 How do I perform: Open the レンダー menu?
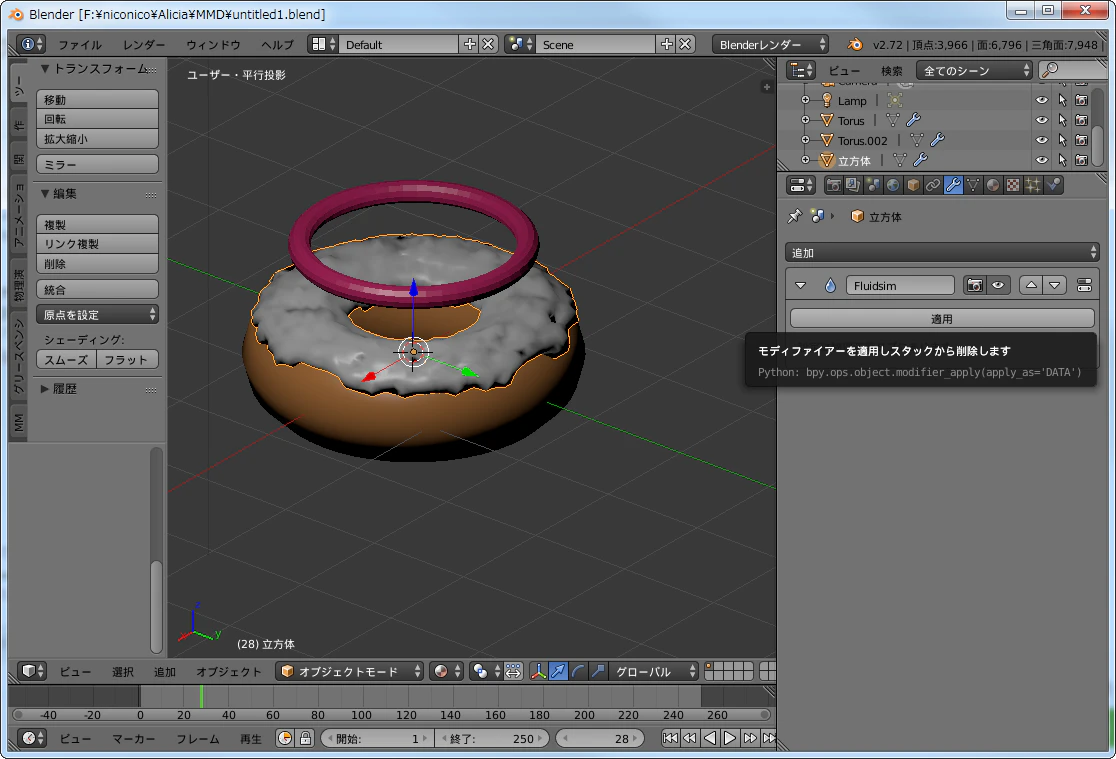point(144,45)
